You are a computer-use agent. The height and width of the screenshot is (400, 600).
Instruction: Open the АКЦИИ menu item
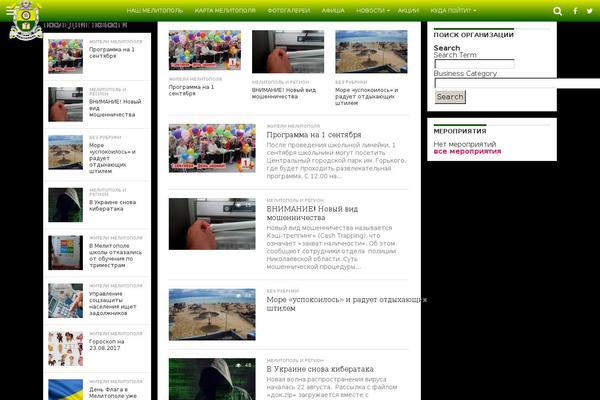[408, 11]
